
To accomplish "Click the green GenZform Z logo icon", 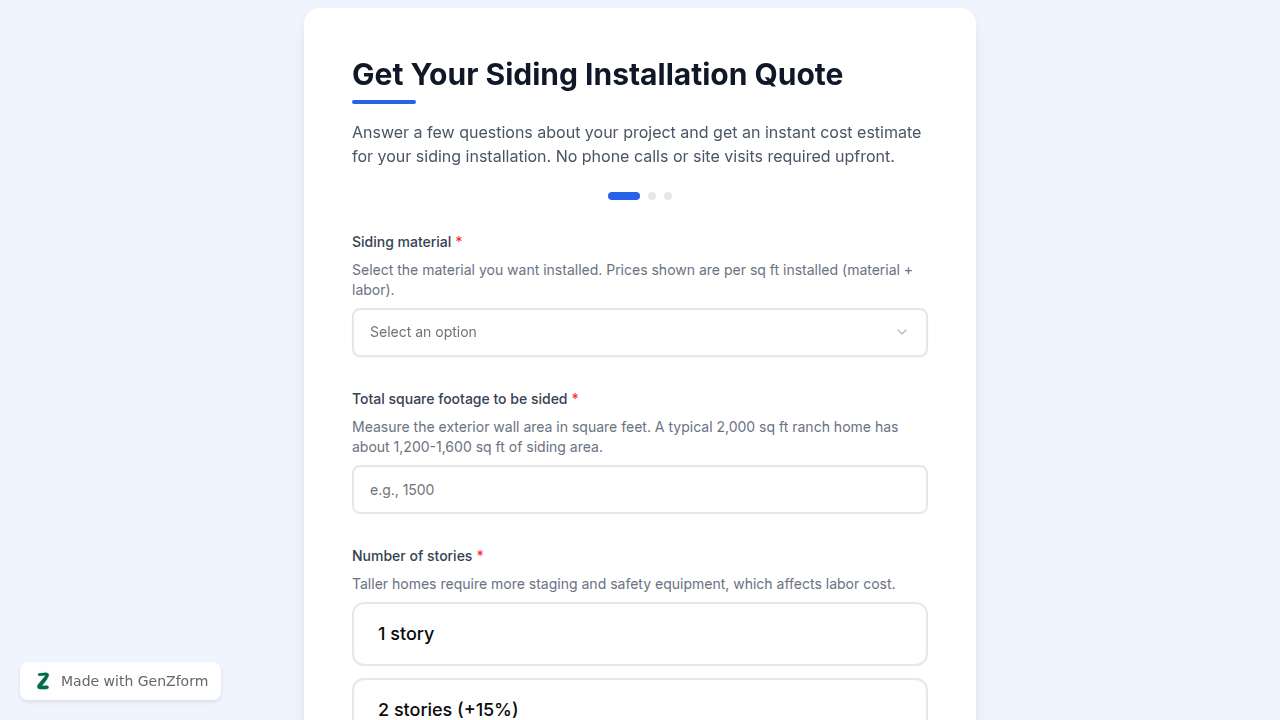I will pyautogui.click(x=43, y=680).
